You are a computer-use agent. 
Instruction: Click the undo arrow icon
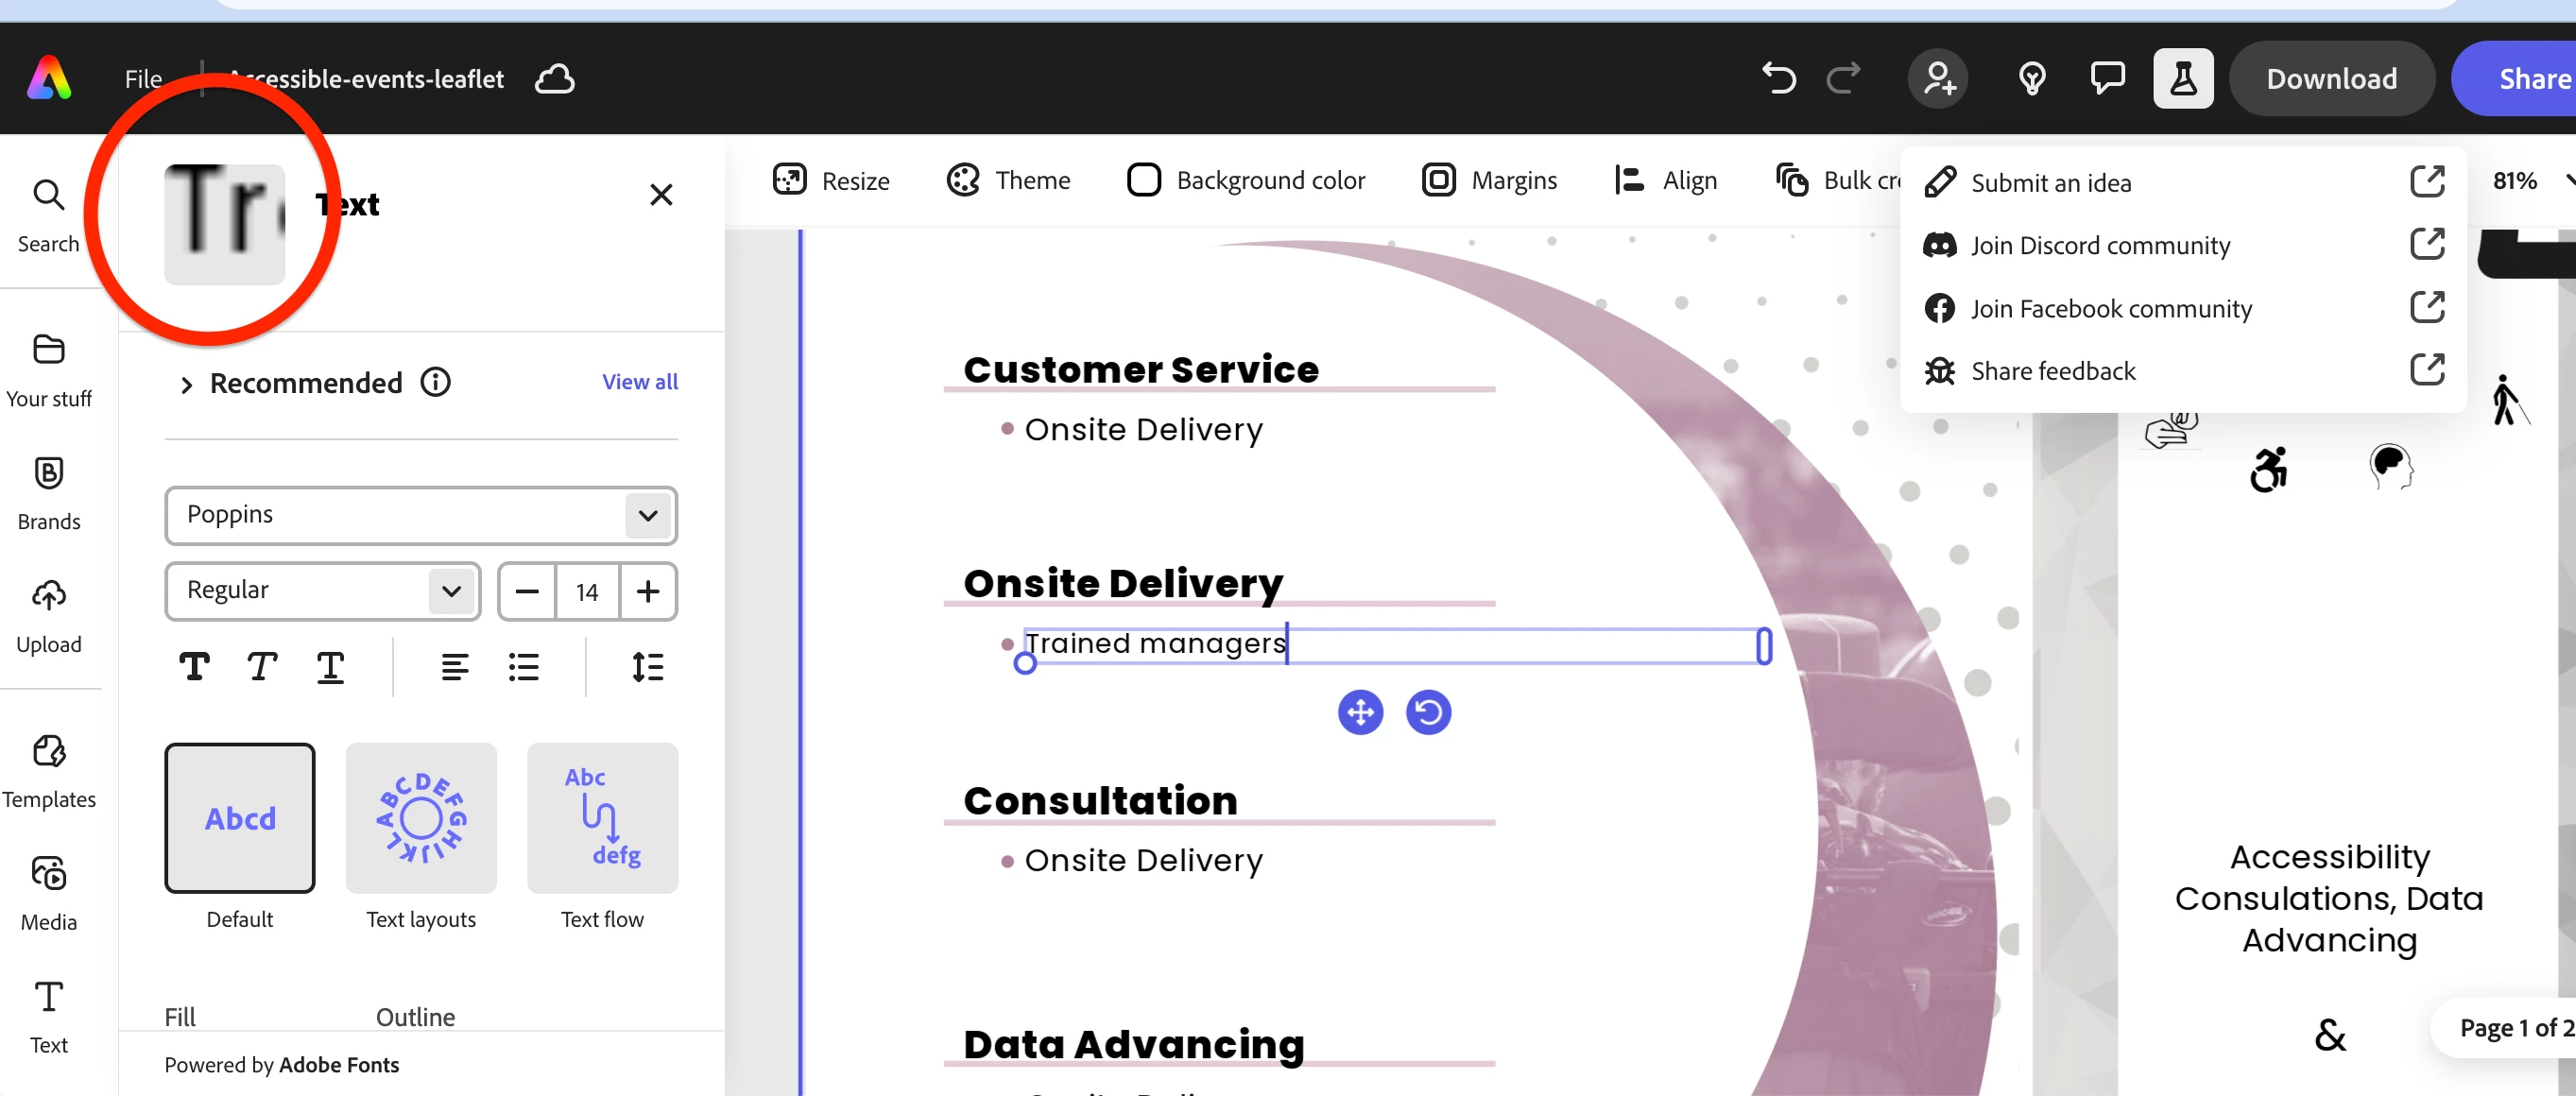click(x=1778, y=78)
